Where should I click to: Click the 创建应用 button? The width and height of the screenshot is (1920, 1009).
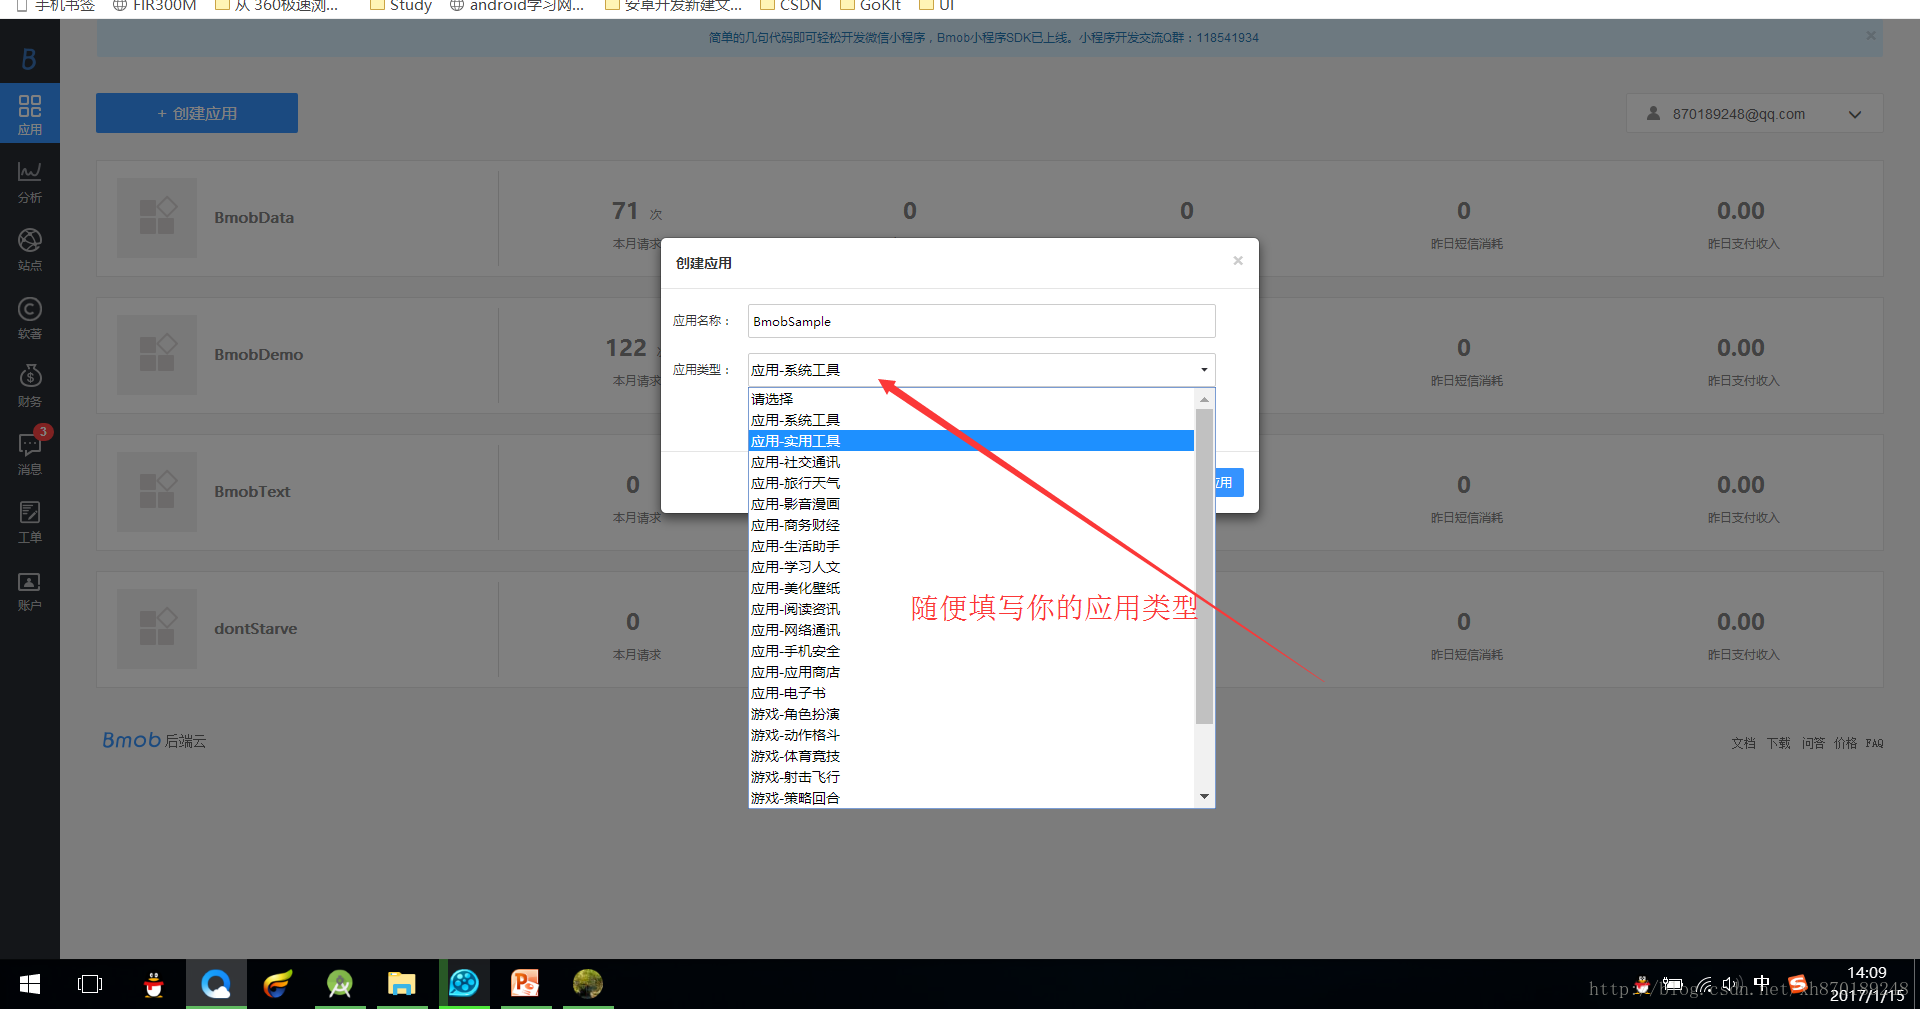(197, 113)
